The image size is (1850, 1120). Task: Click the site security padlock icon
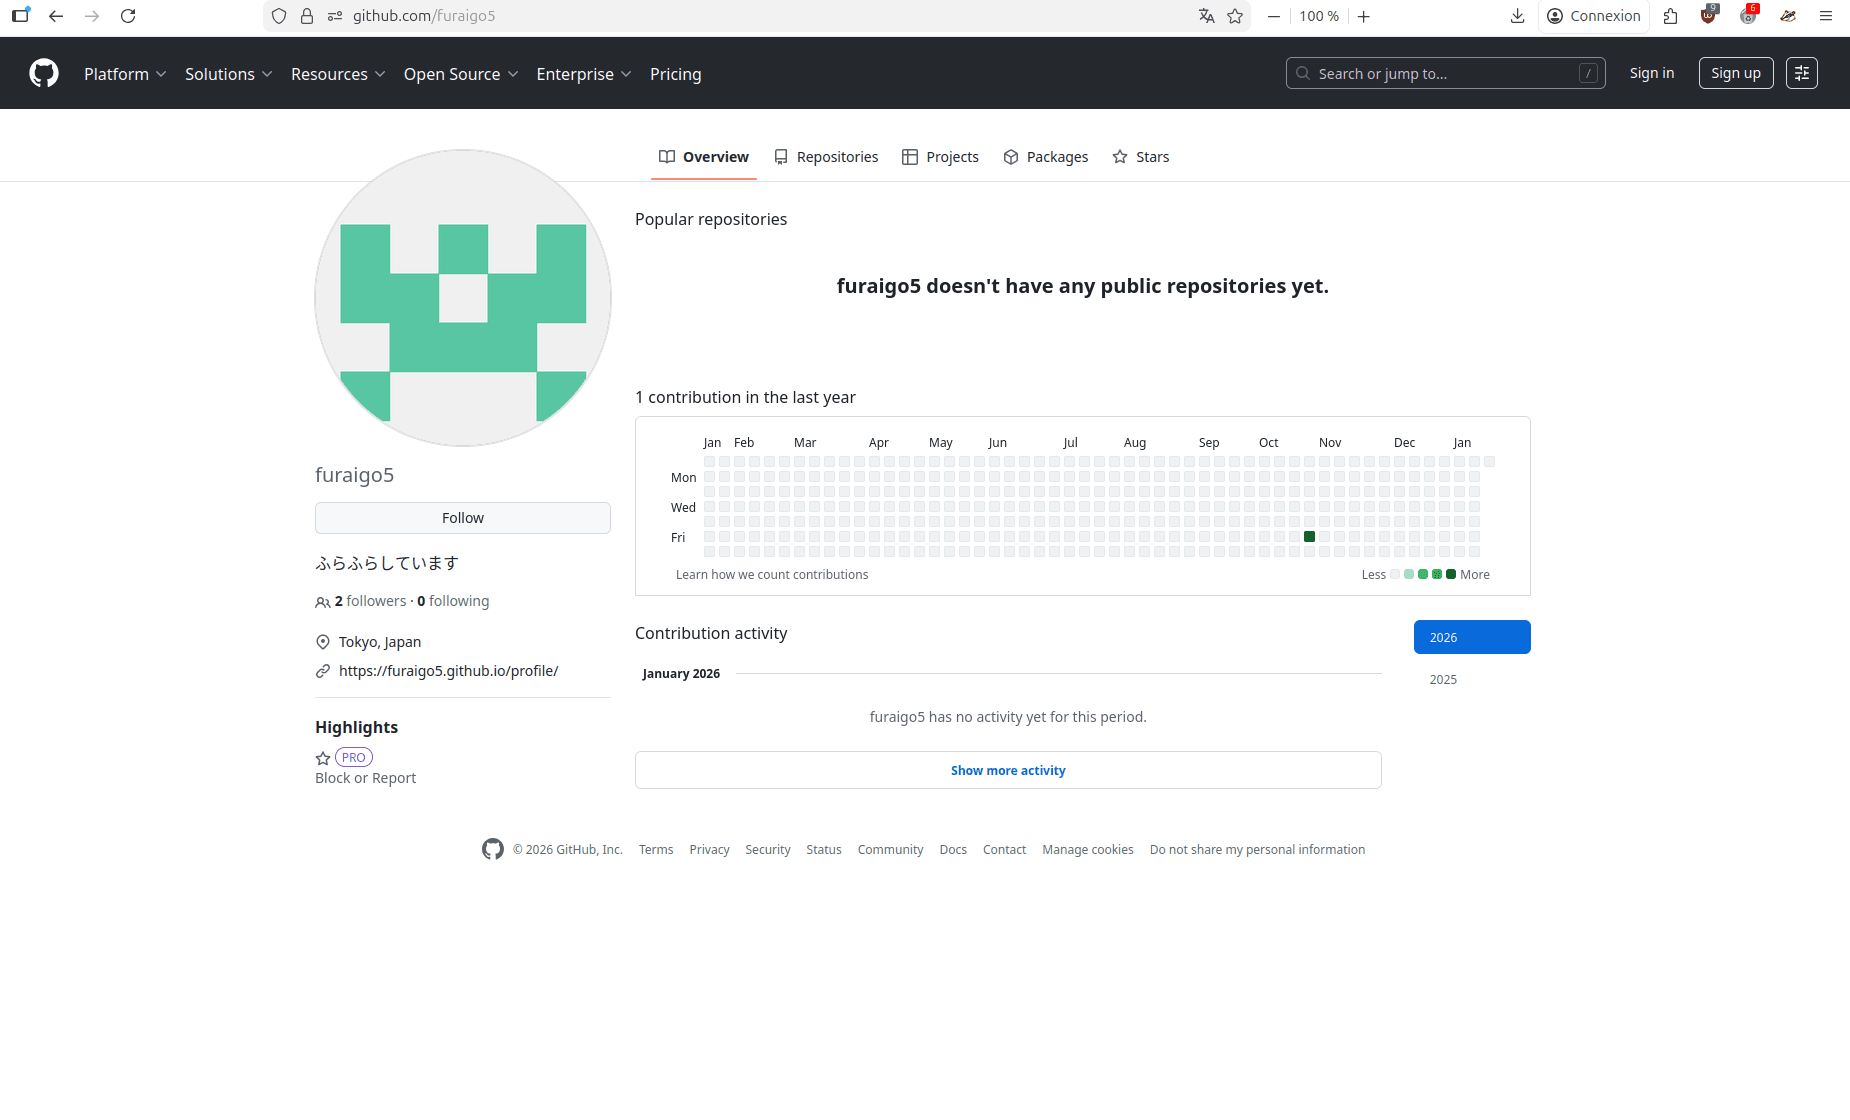(307, 16)
